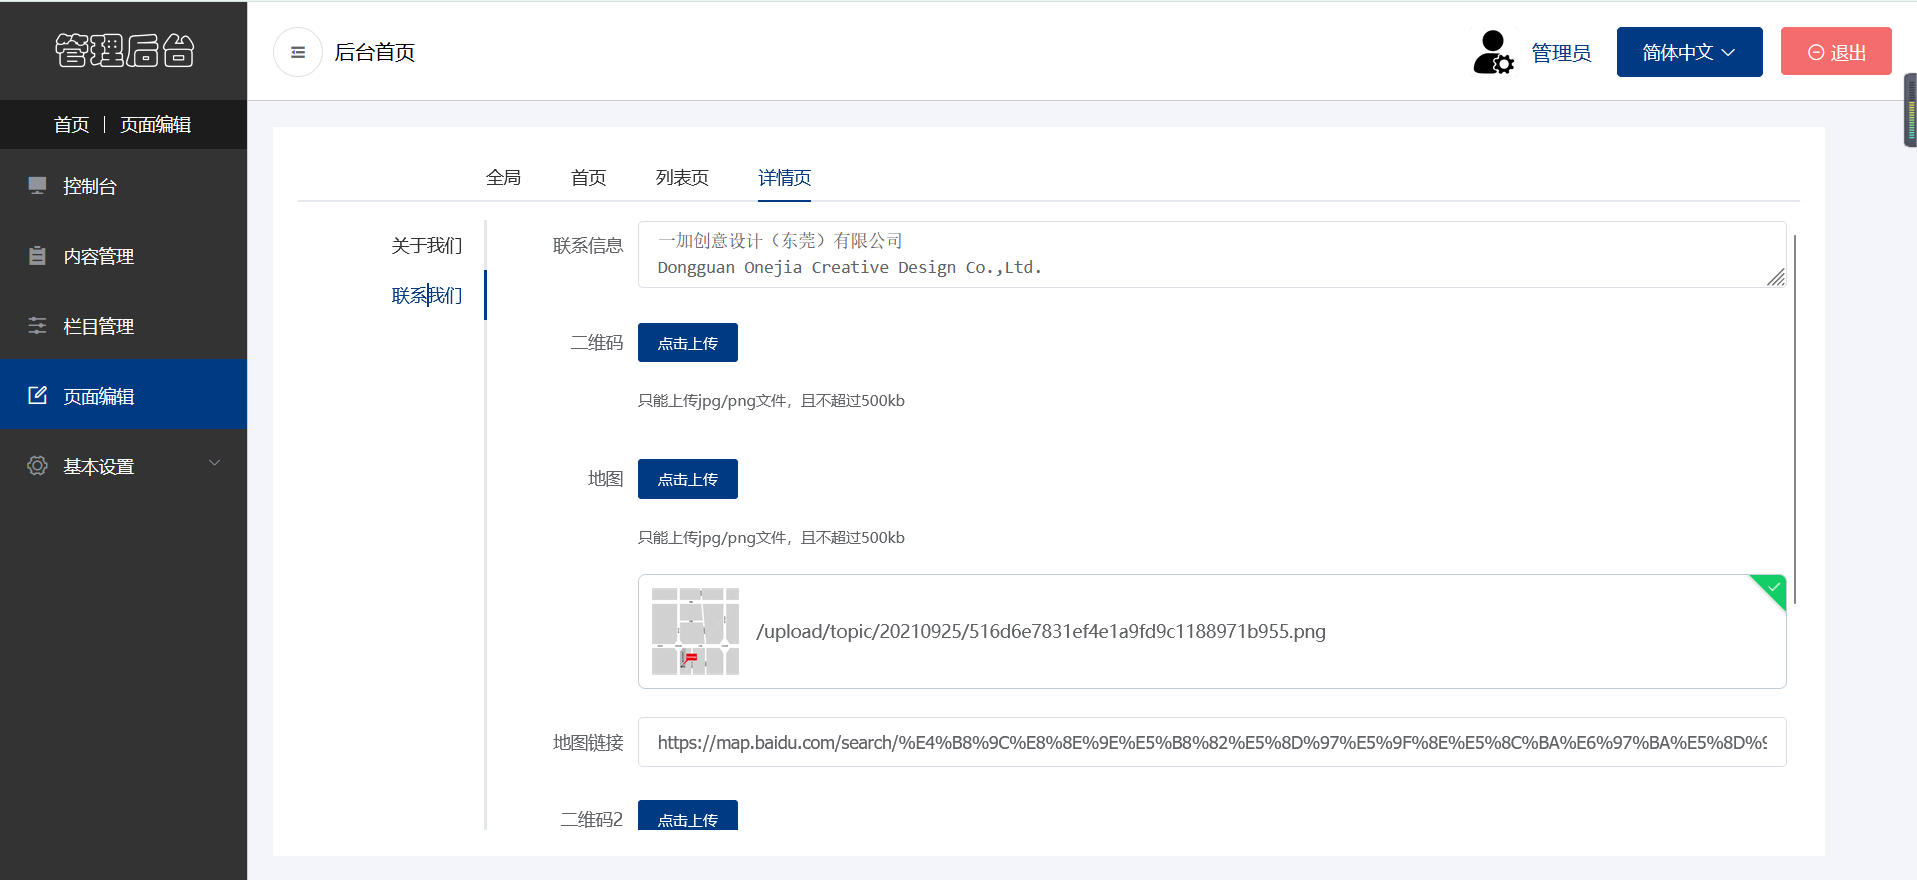Open 页面编辑 in sidebar
The width and height of the screenshot is (1917, 880).
(x=123, y=395)
